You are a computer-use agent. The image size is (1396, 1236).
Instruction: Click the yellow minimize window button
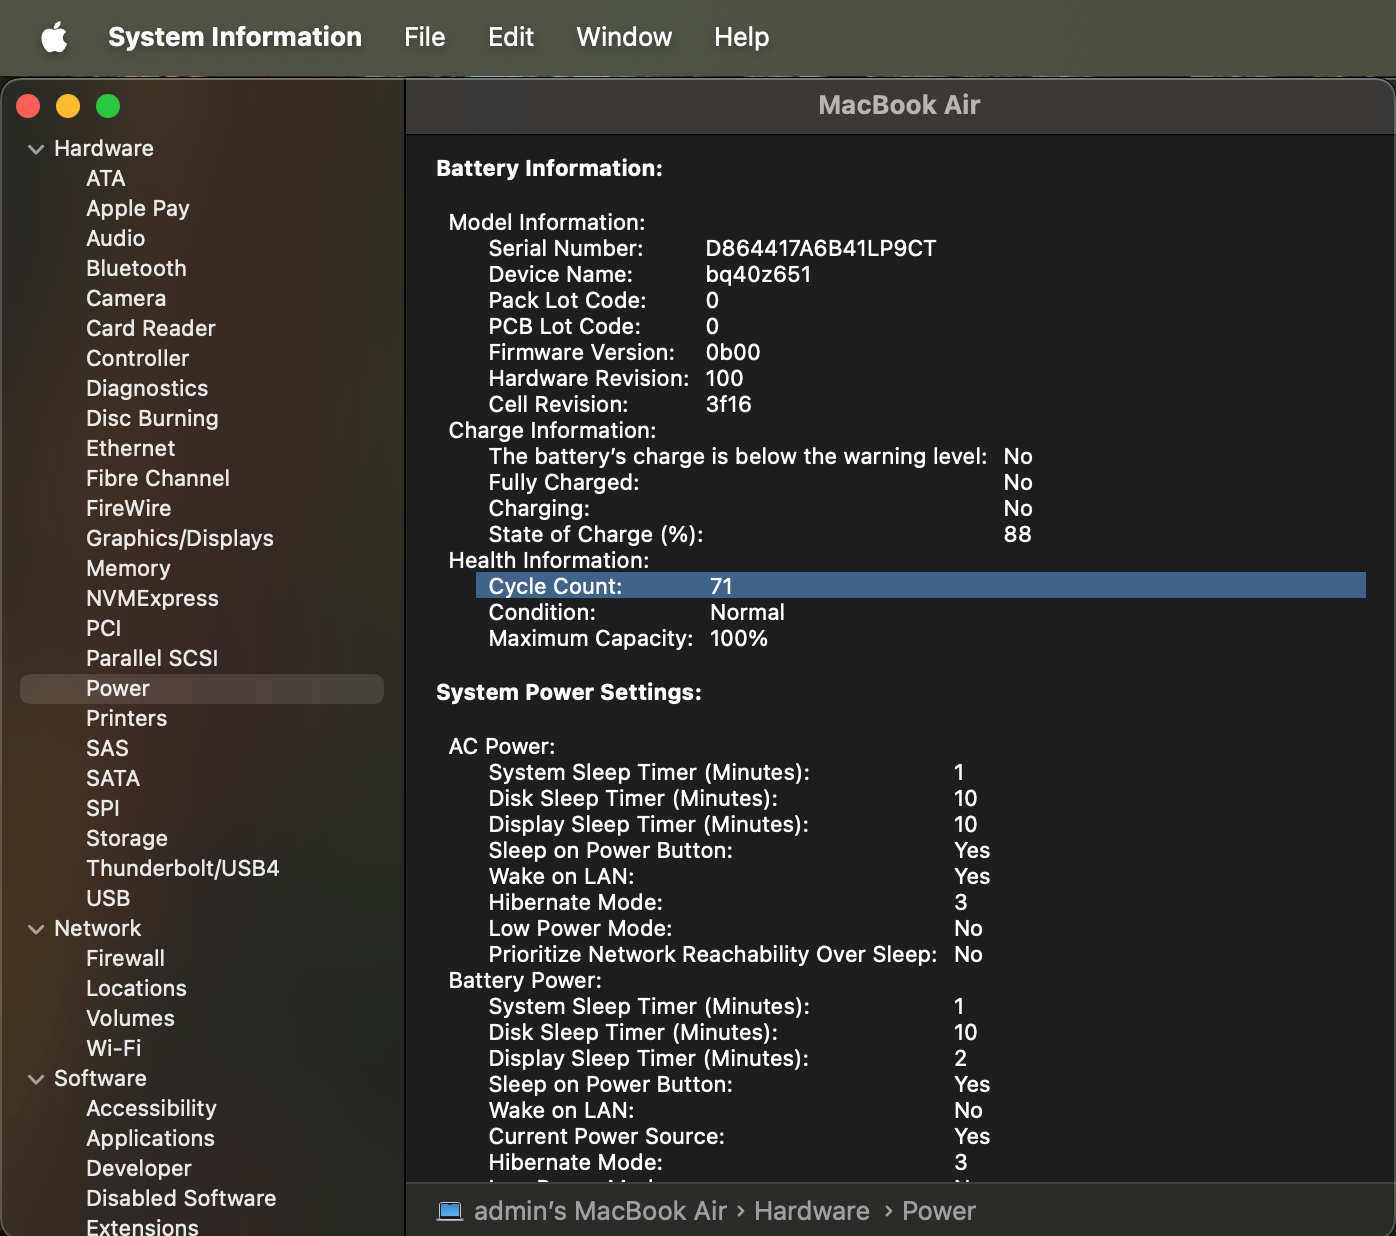pos(68,106)
